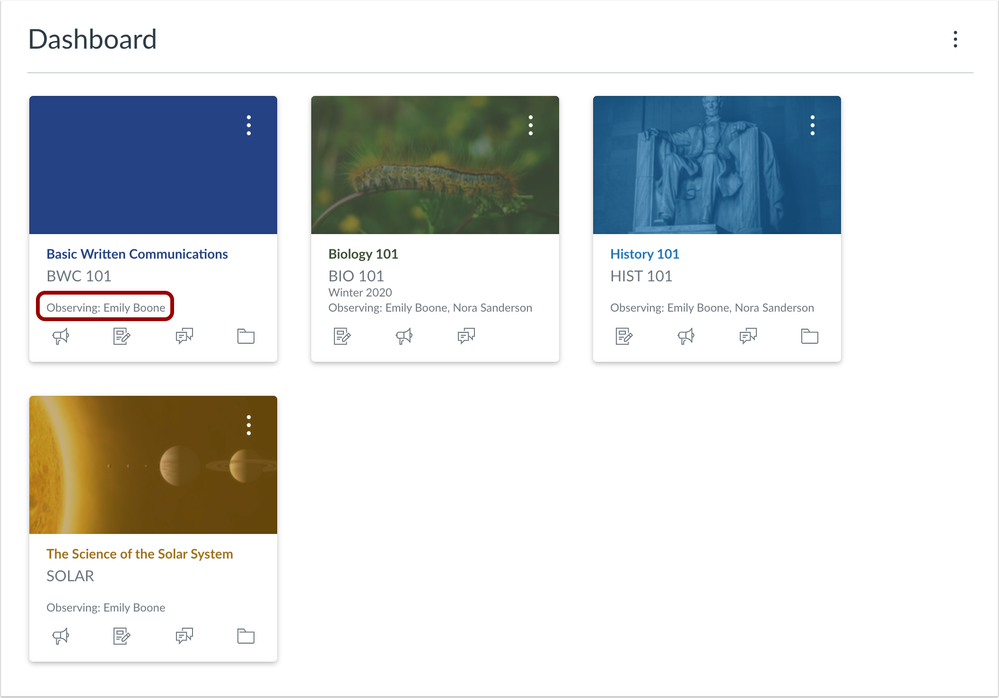Open options menu on Biology 101 card
Image resolution: width=999 pixels, height=698 pixels.
(531, 125)
